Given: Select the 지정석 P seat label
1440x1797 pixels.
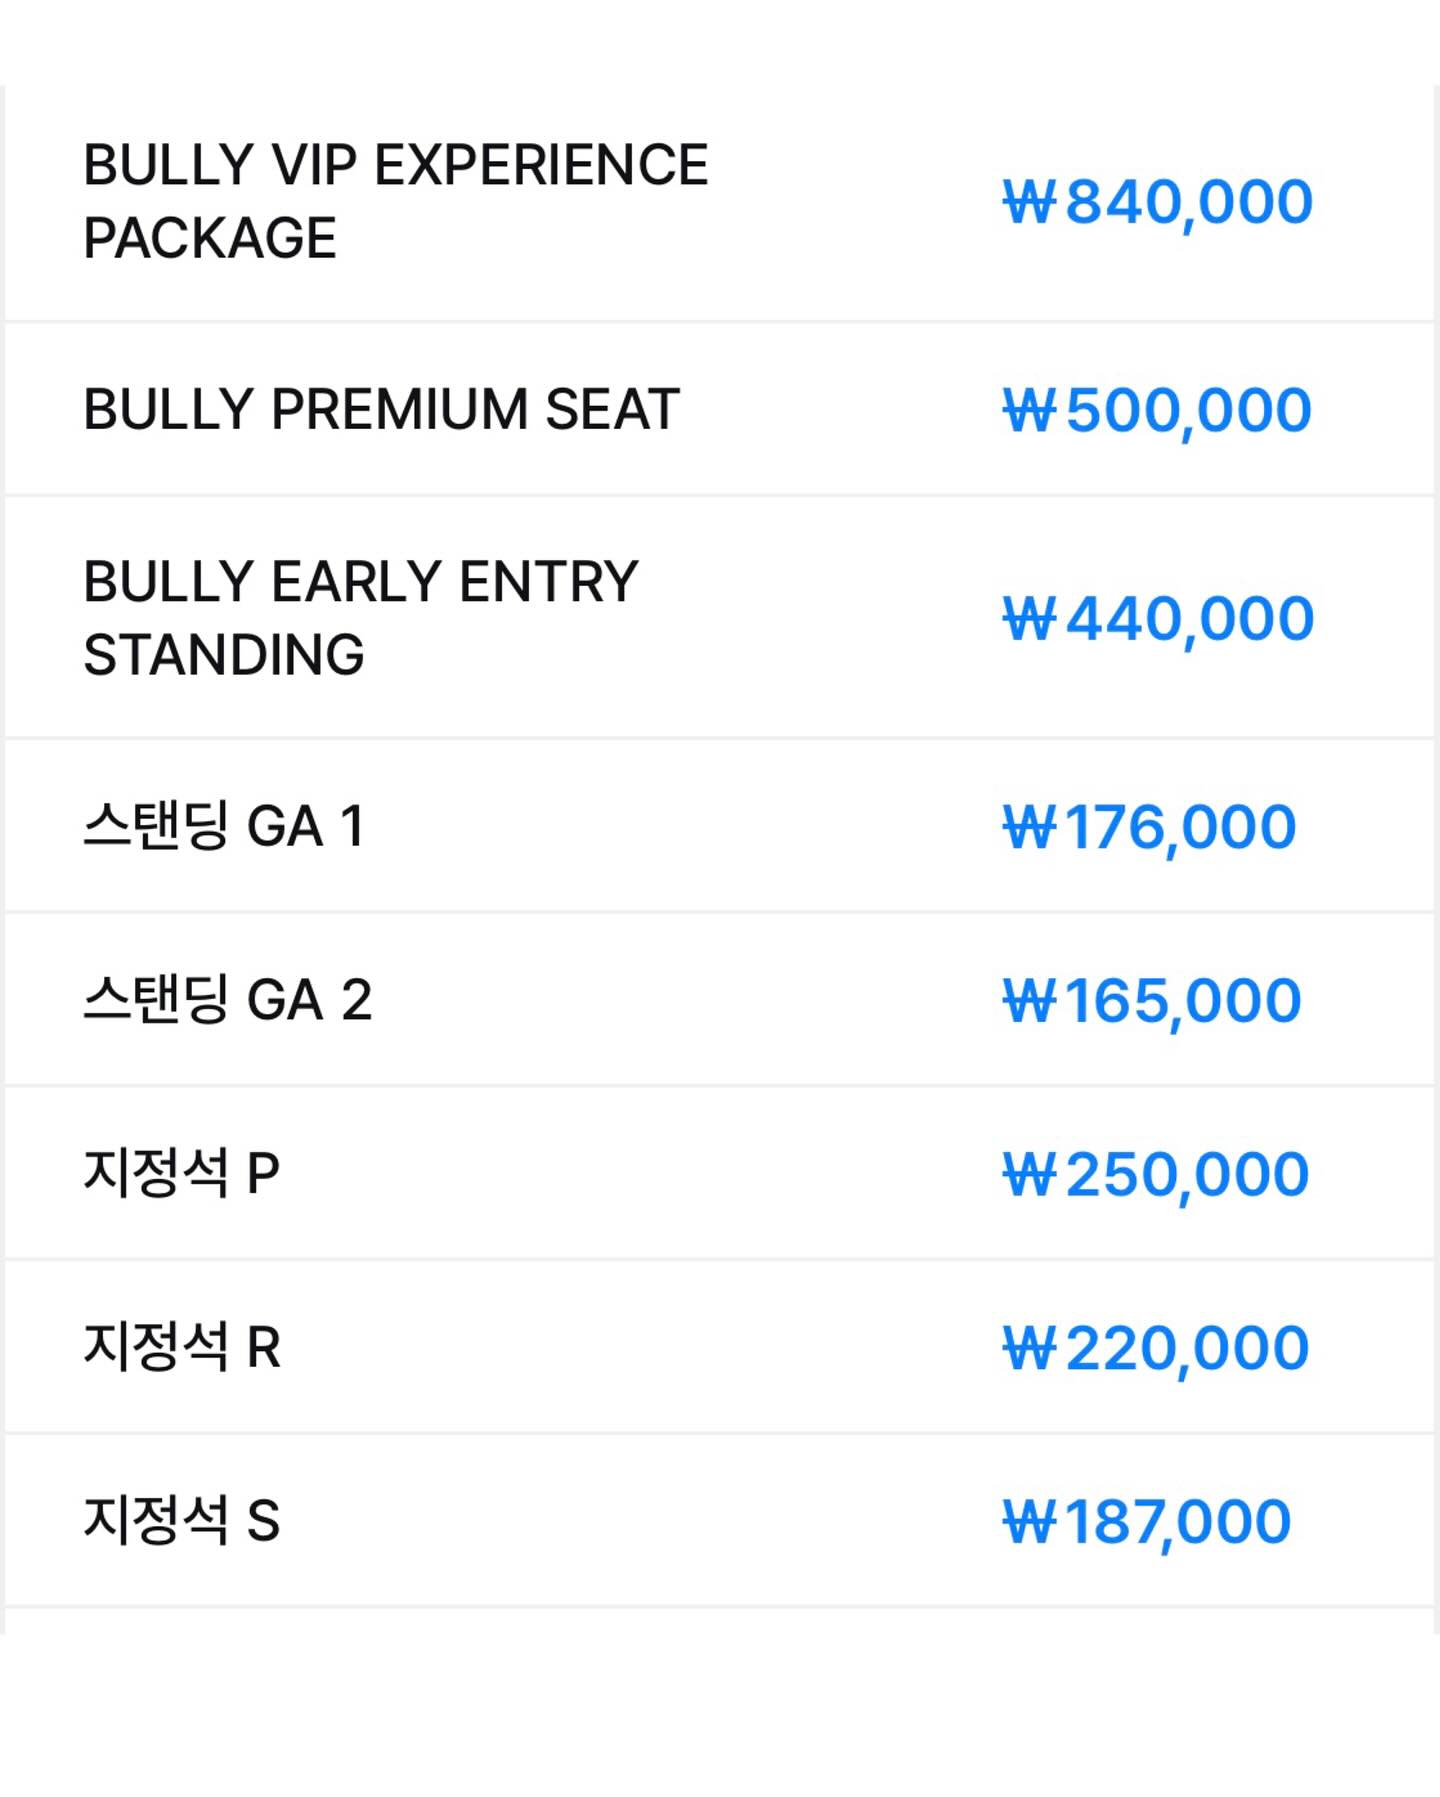Looking at the screenshot, I should [x=181, y=1172].
